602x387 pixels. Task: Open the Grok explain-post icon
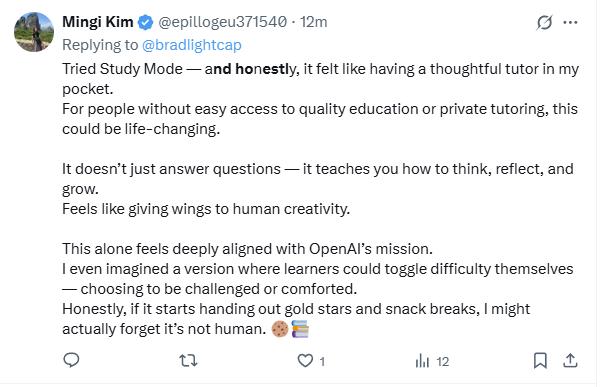point(544,22)
